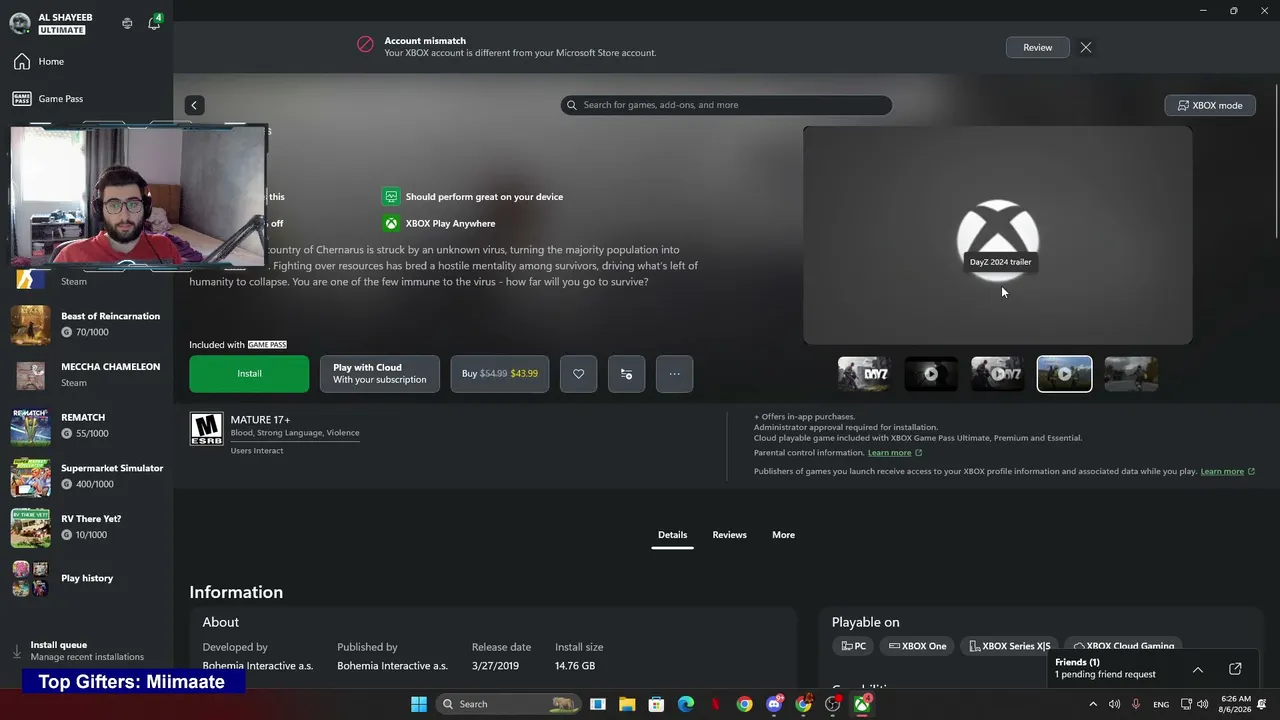Open publishers data Learn more link

[x=1227, y=471]
